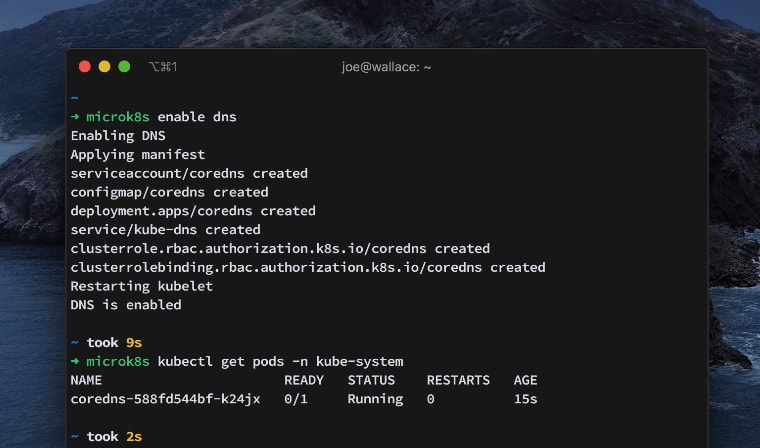Click the RESTARTS column header
Screen dimensions: 760x448
pos(458,380)
